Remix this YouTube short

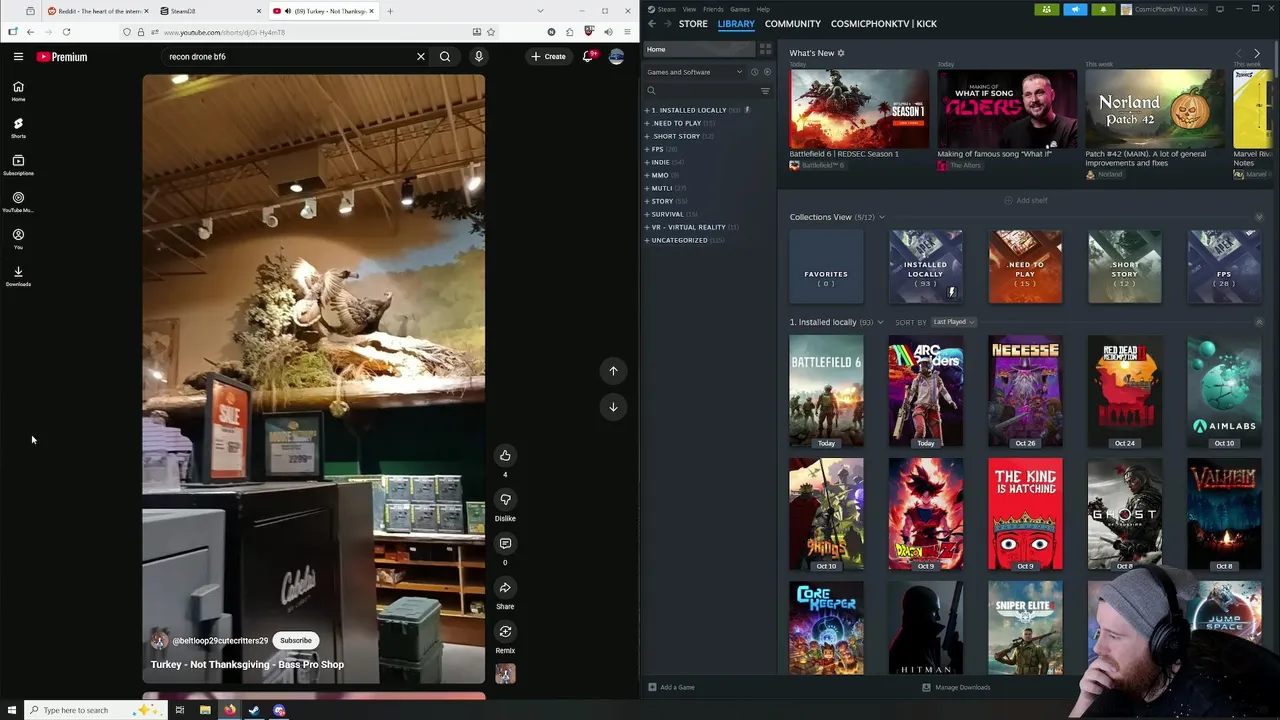[505, 631]
